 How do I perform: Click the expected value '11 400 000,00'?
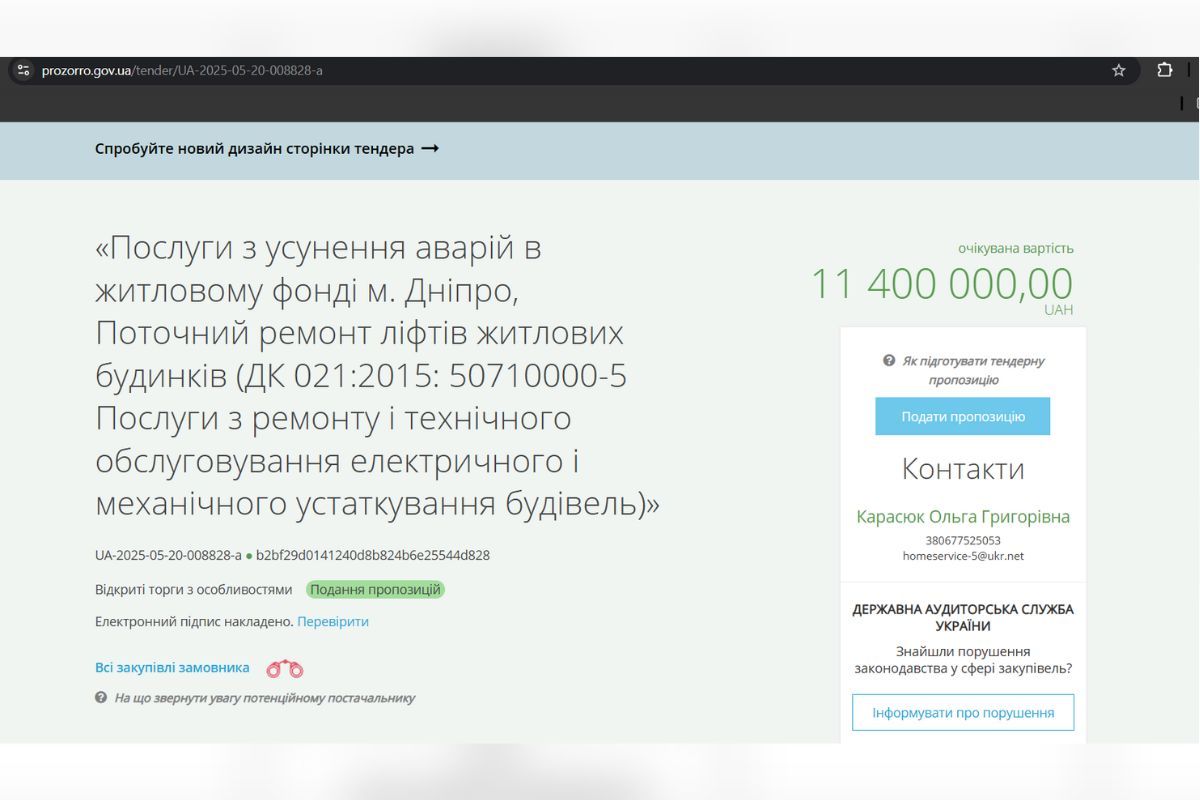(941, 284)
